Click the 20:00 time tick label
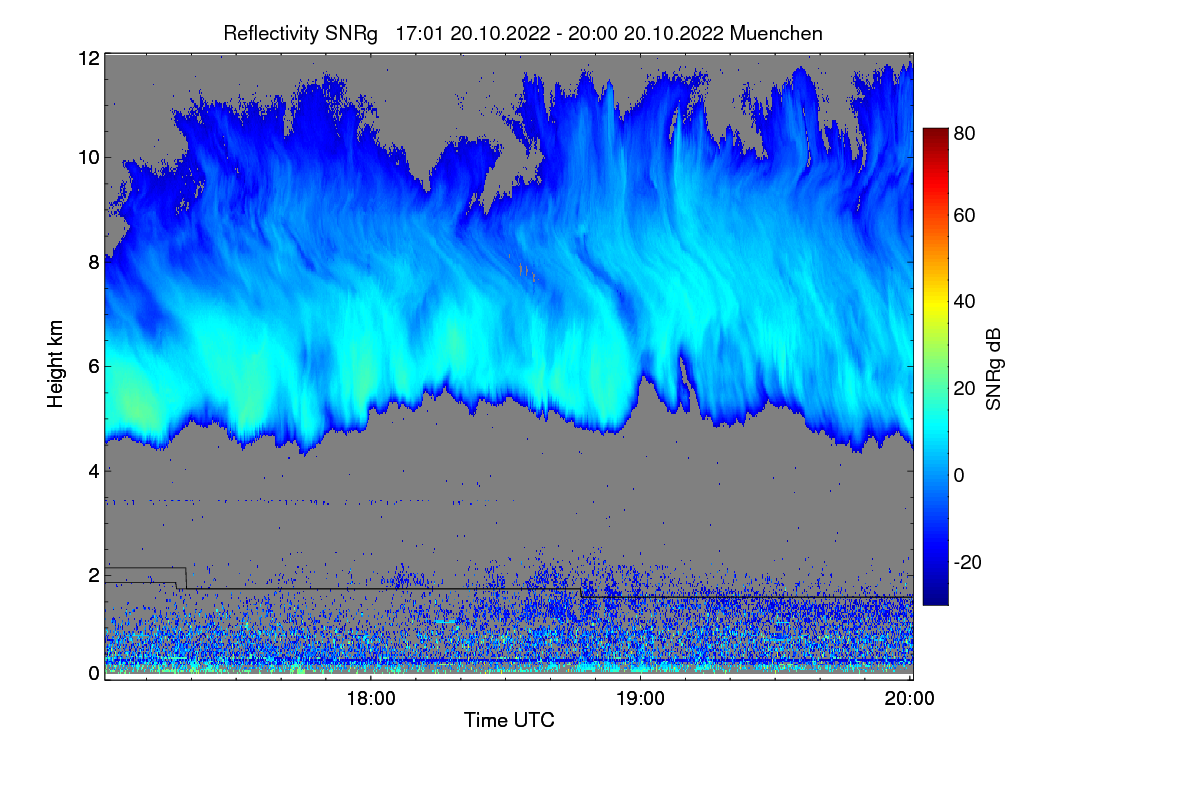1200x800 pixels. pos(911,699)
